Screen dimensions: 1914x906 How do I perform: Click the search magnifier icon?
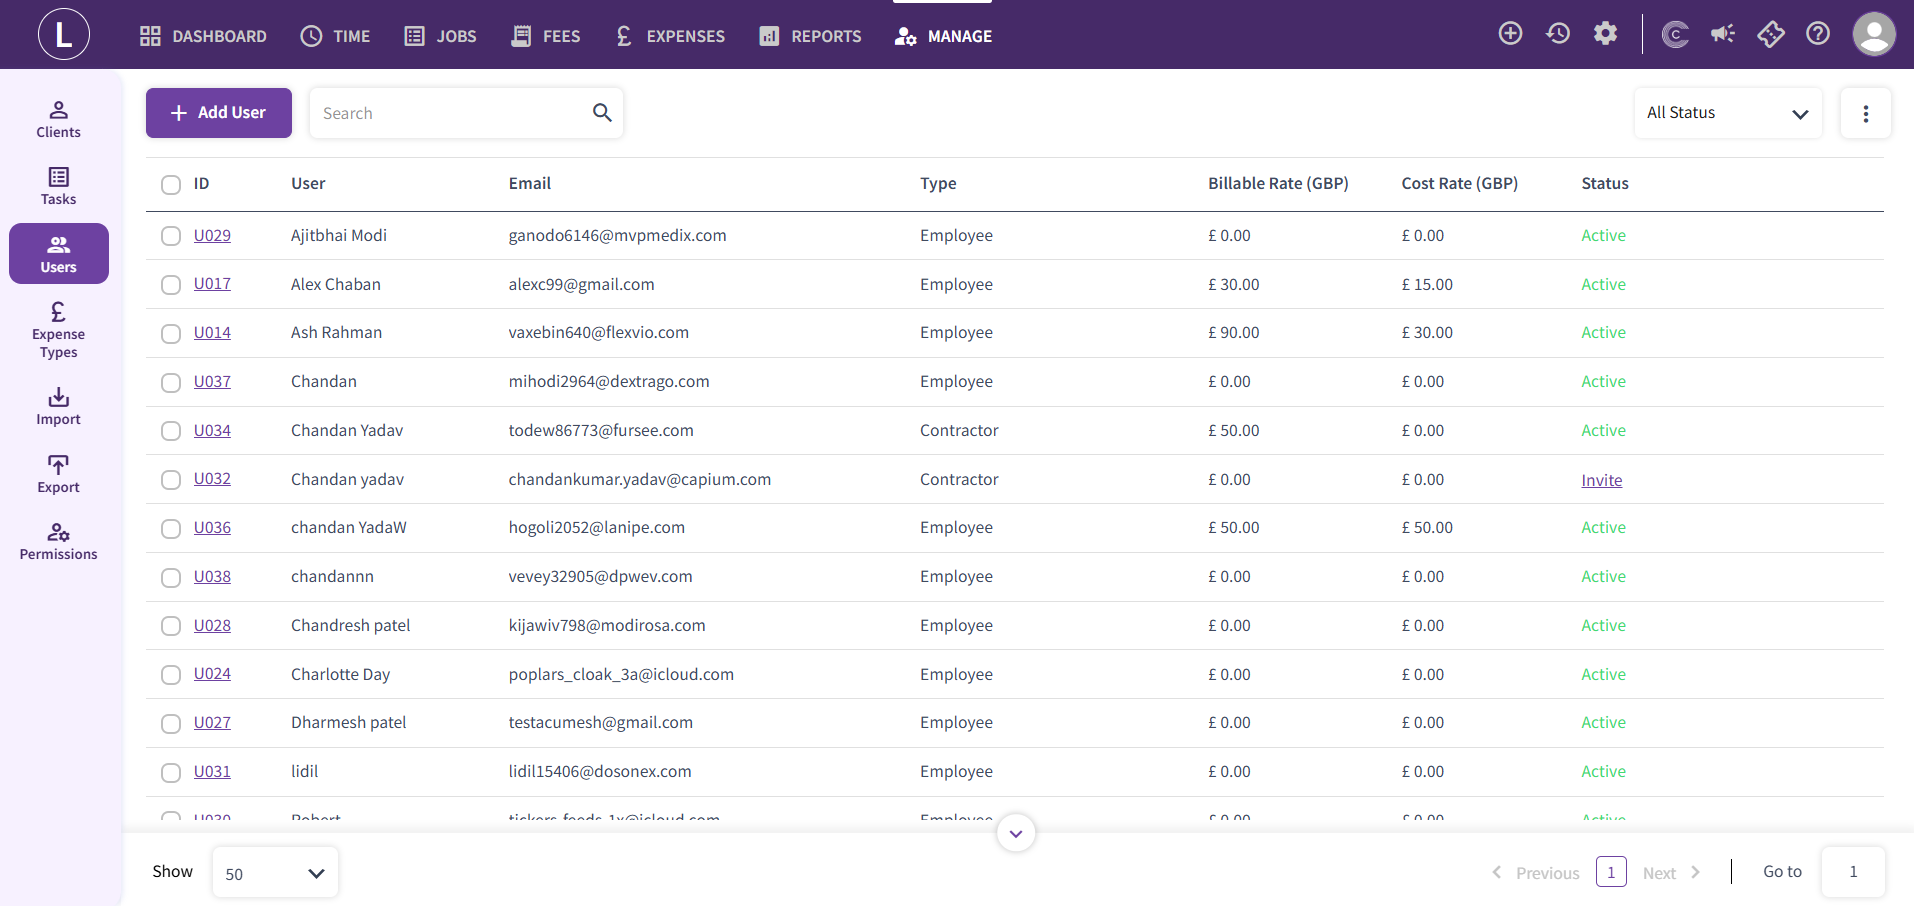[x=602, y=113]
